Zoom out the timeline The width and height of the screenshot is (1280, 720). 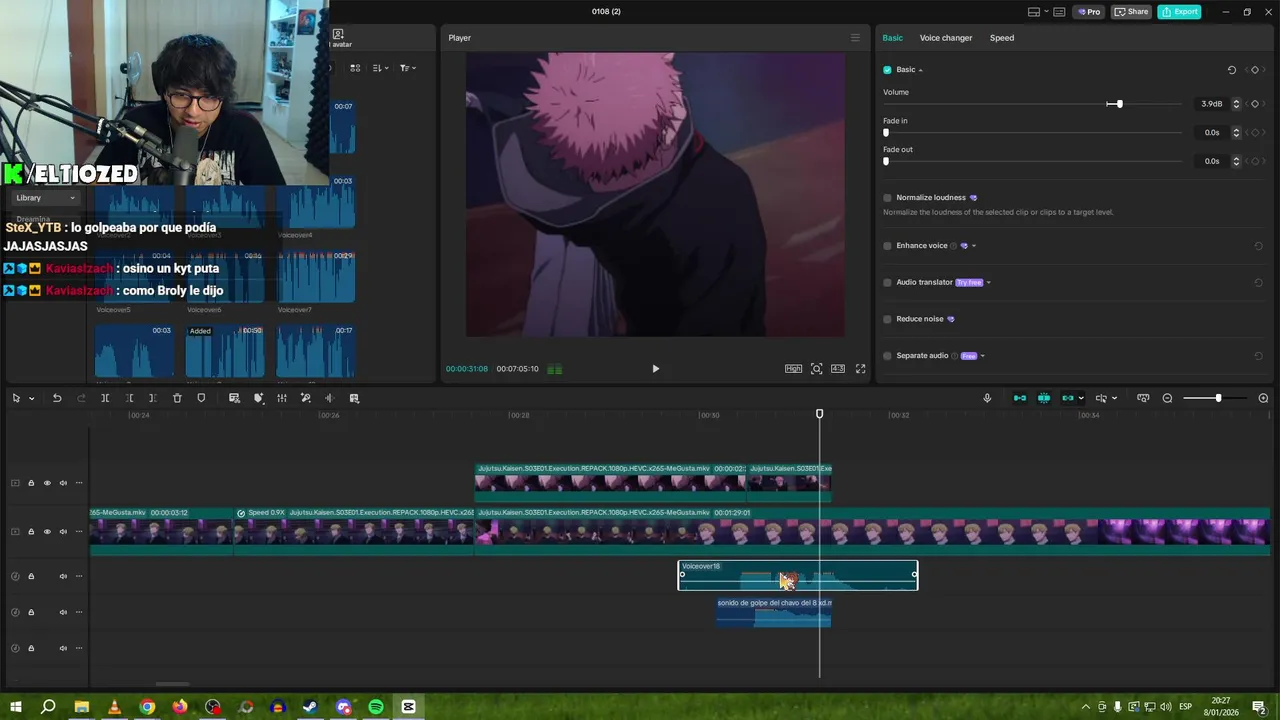[1167, 398]
